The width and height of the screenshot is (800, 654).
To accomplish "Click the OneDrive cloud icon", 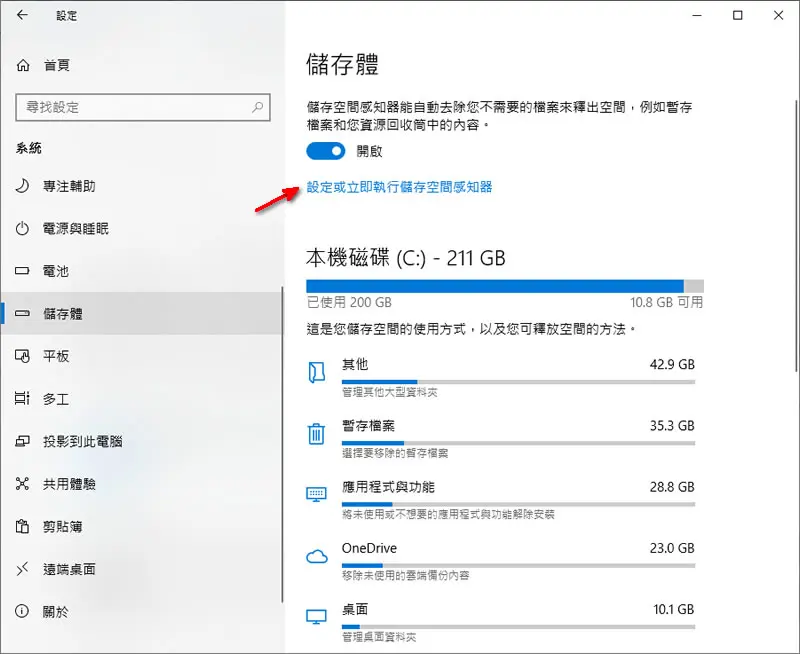I will (316, 557).
